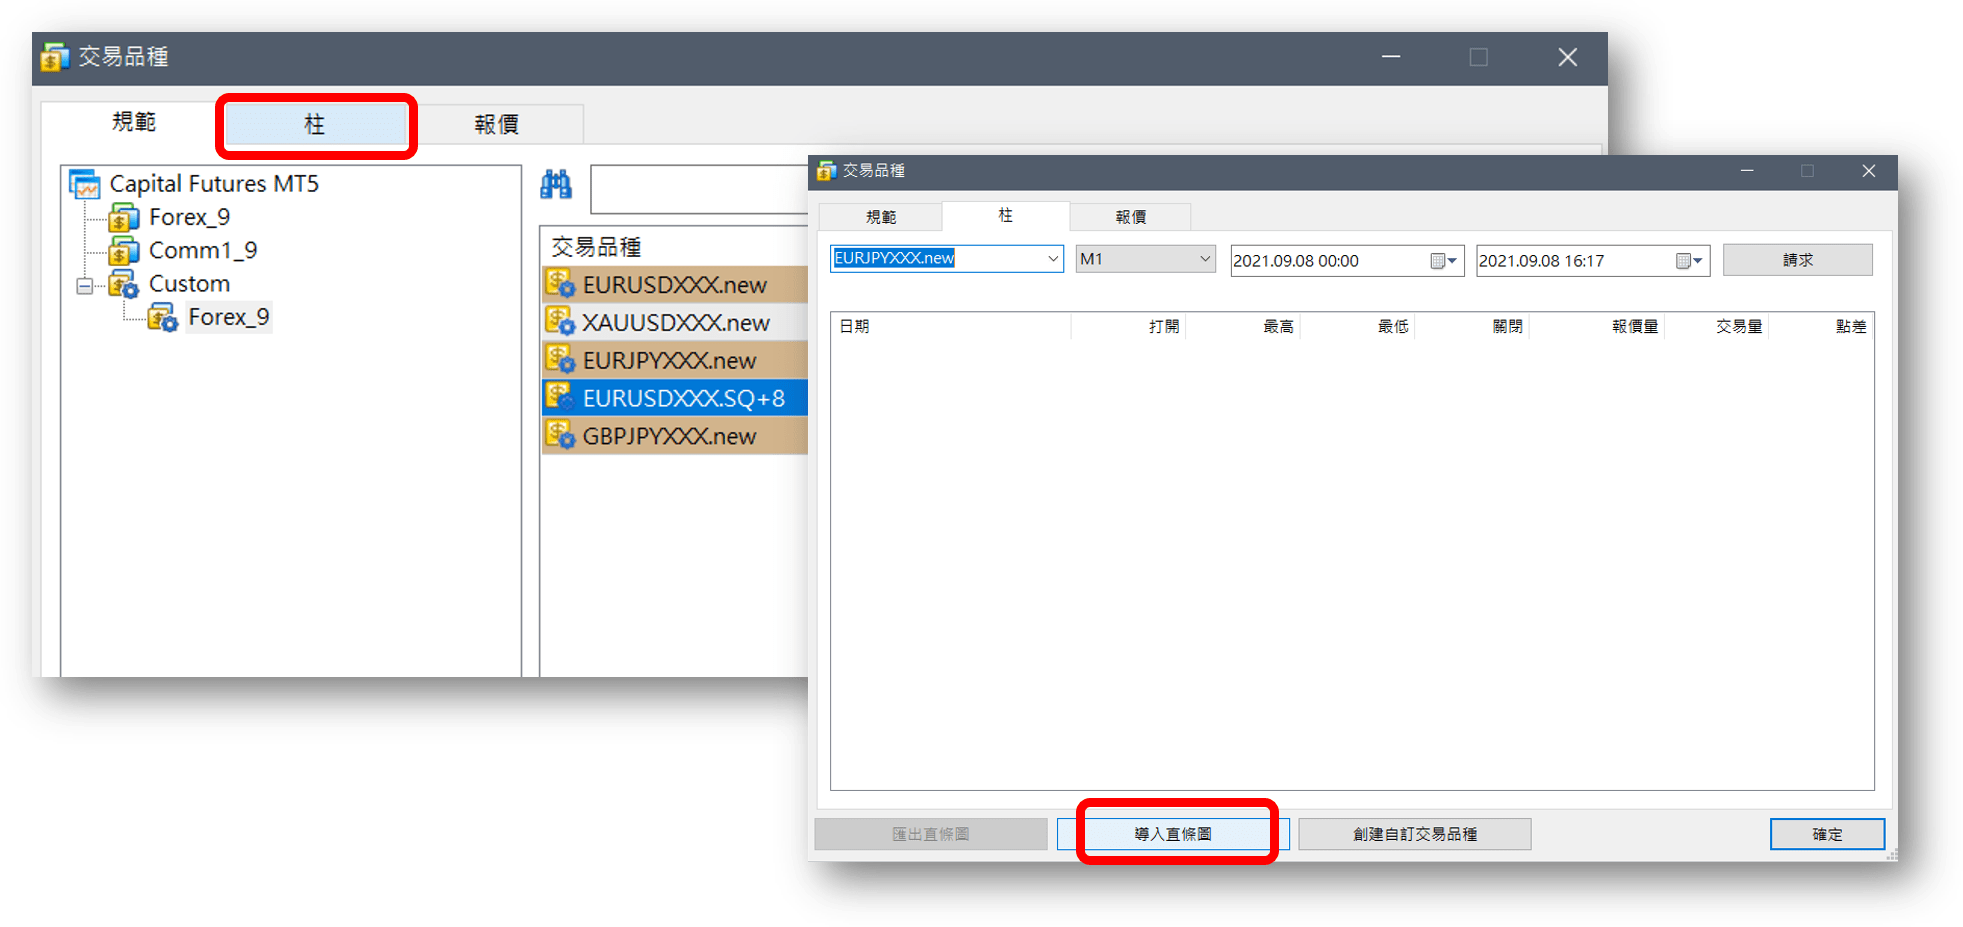Screen dimensions: 1963x927
Task: Click the 確定 confirm button
Action: pyautogui.click(x=1827, y=834)
